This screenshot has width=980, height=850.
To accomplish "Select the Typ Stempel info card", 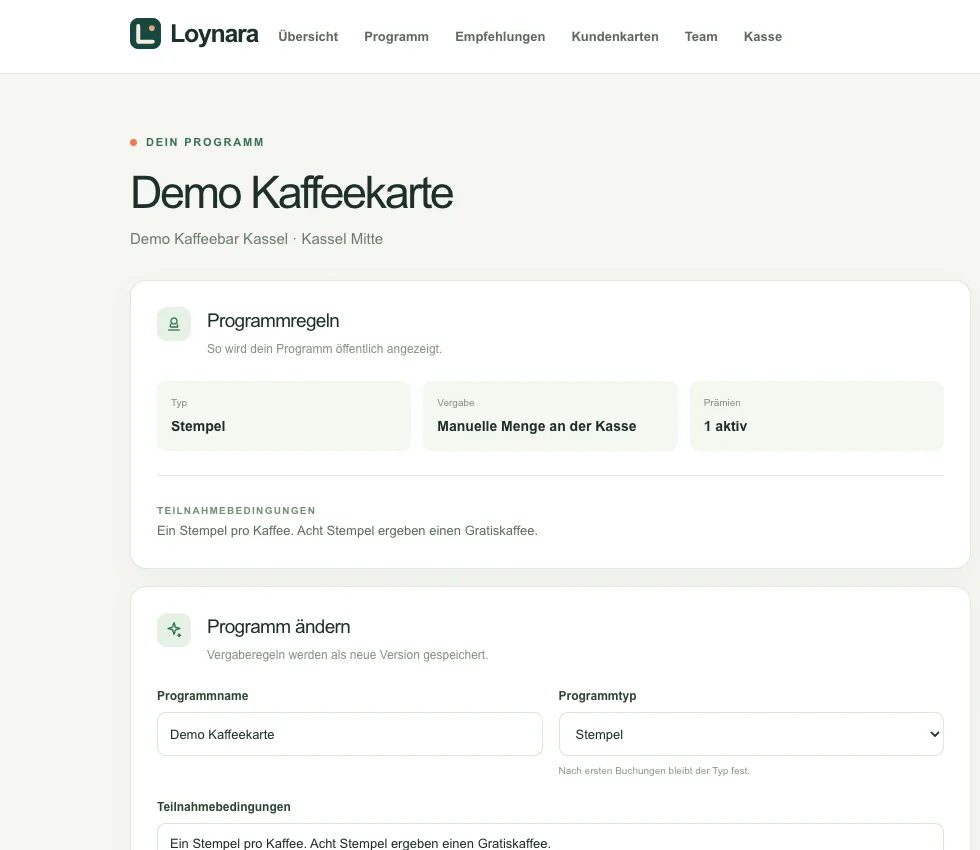I will coord(284,416).
